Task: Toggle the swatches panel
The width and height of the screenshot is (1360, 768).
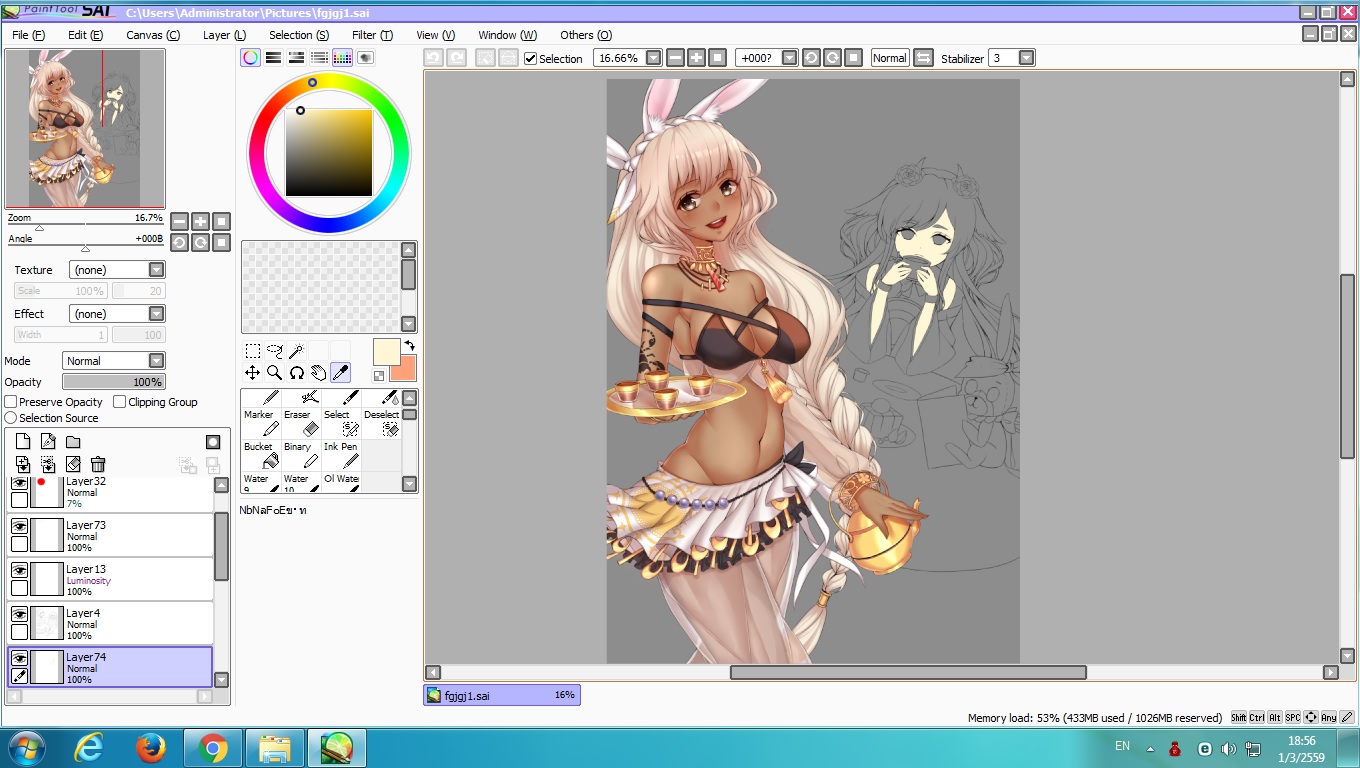Action: coord(343,58)
